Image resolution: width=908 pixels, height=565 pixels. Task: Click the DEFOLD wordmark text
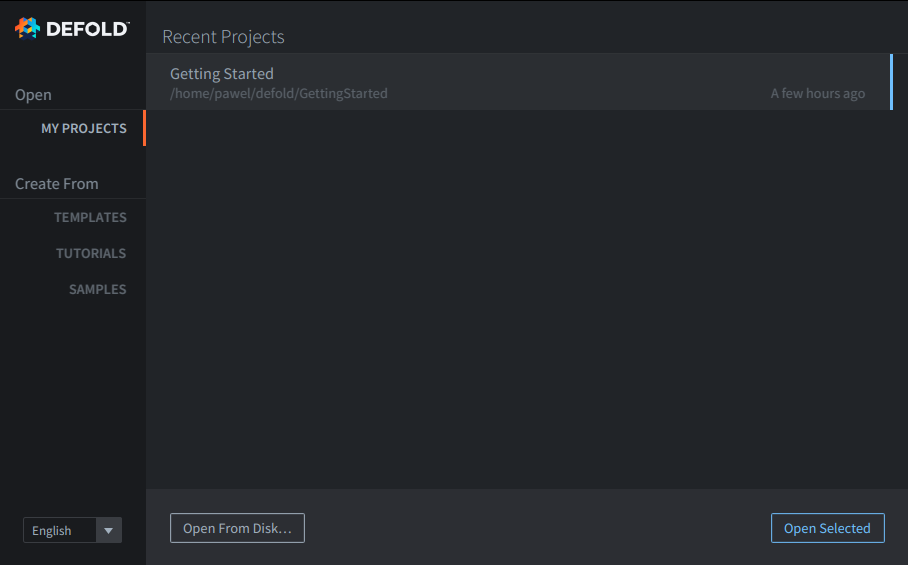pos(87,29)
